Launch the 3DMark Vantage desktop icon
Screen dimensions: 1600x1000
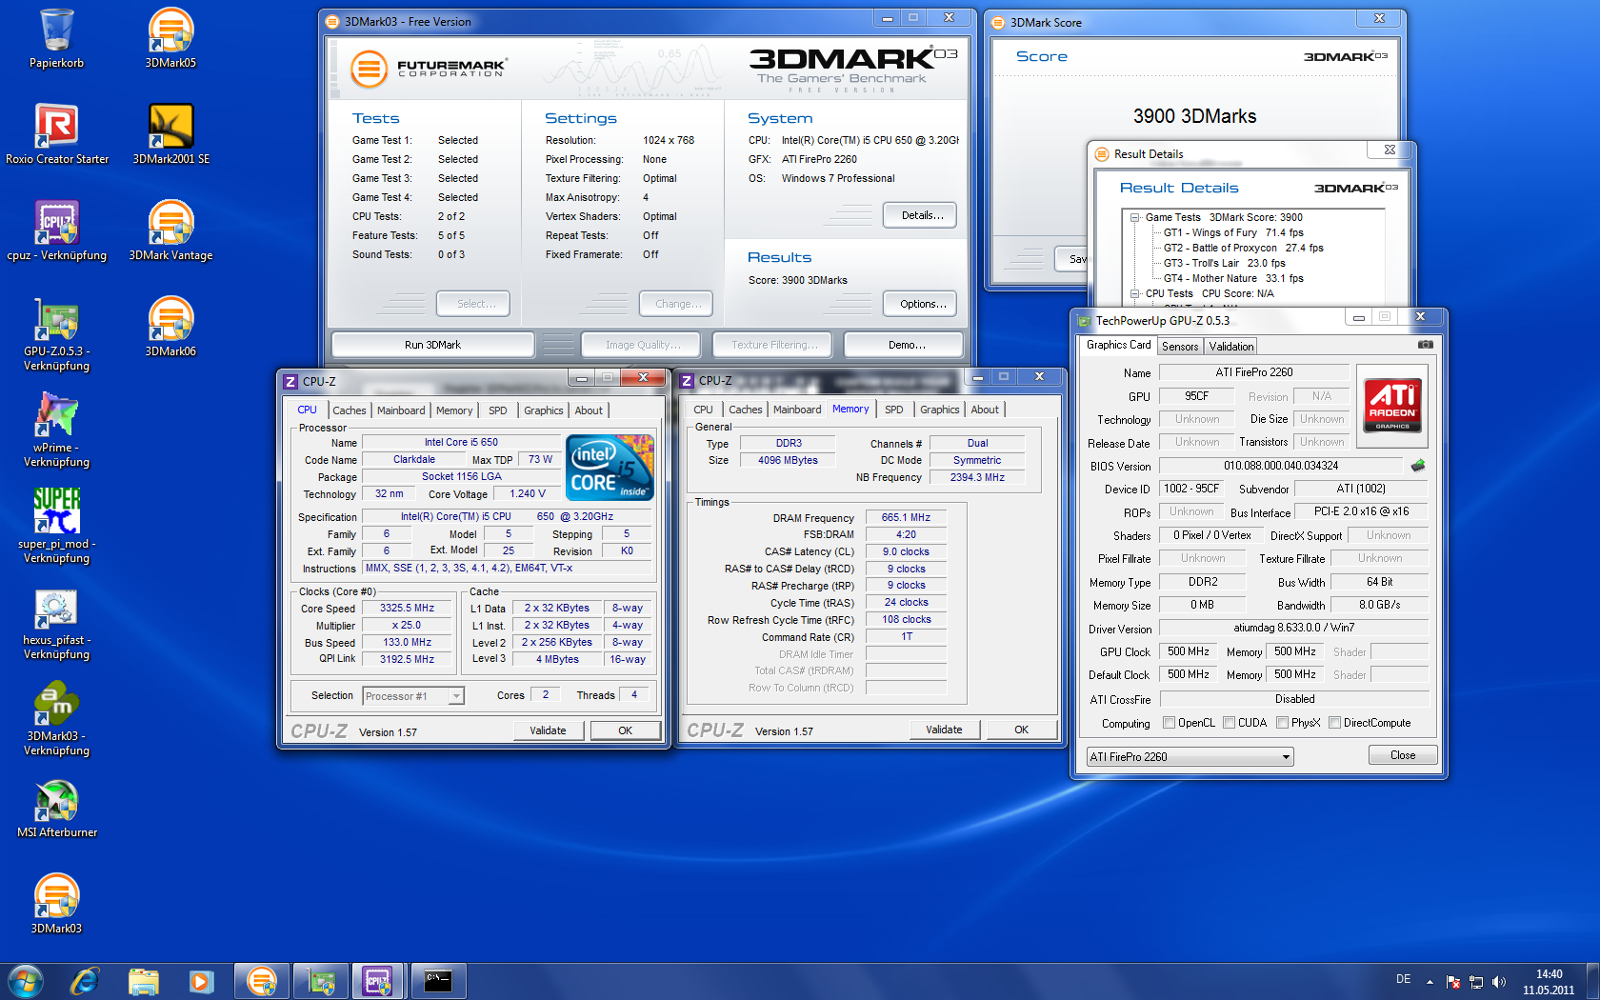(x=171, y=230)
